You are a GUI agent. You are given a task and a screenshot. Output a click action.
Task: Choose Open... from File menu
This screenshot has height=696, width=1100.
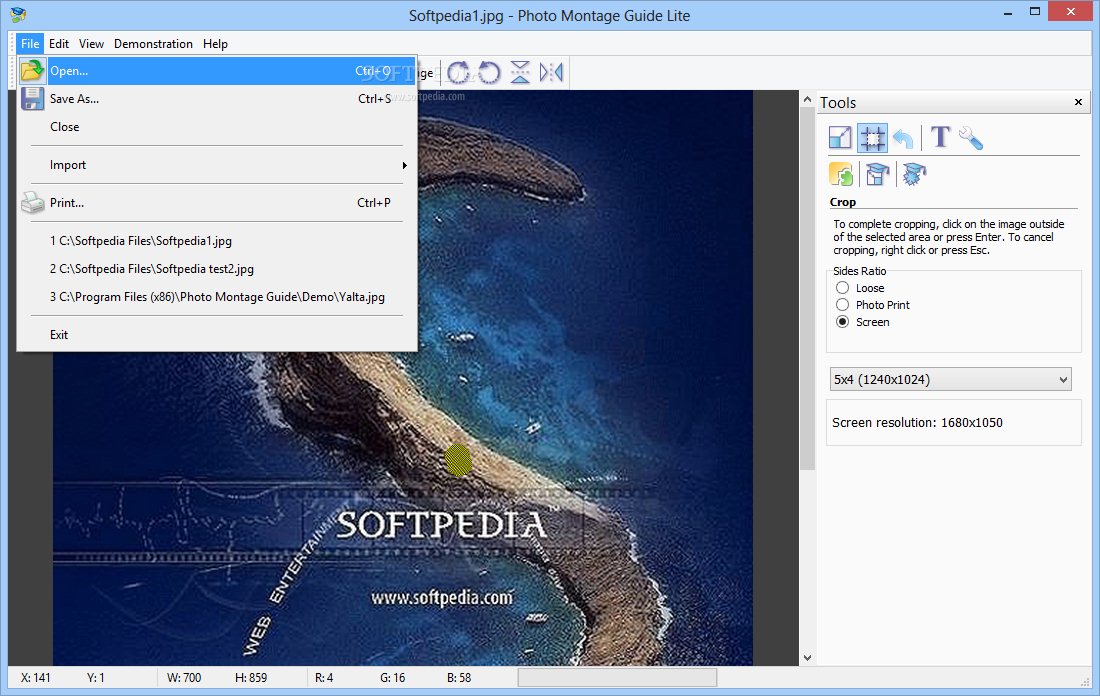click(x=217, y=71)
